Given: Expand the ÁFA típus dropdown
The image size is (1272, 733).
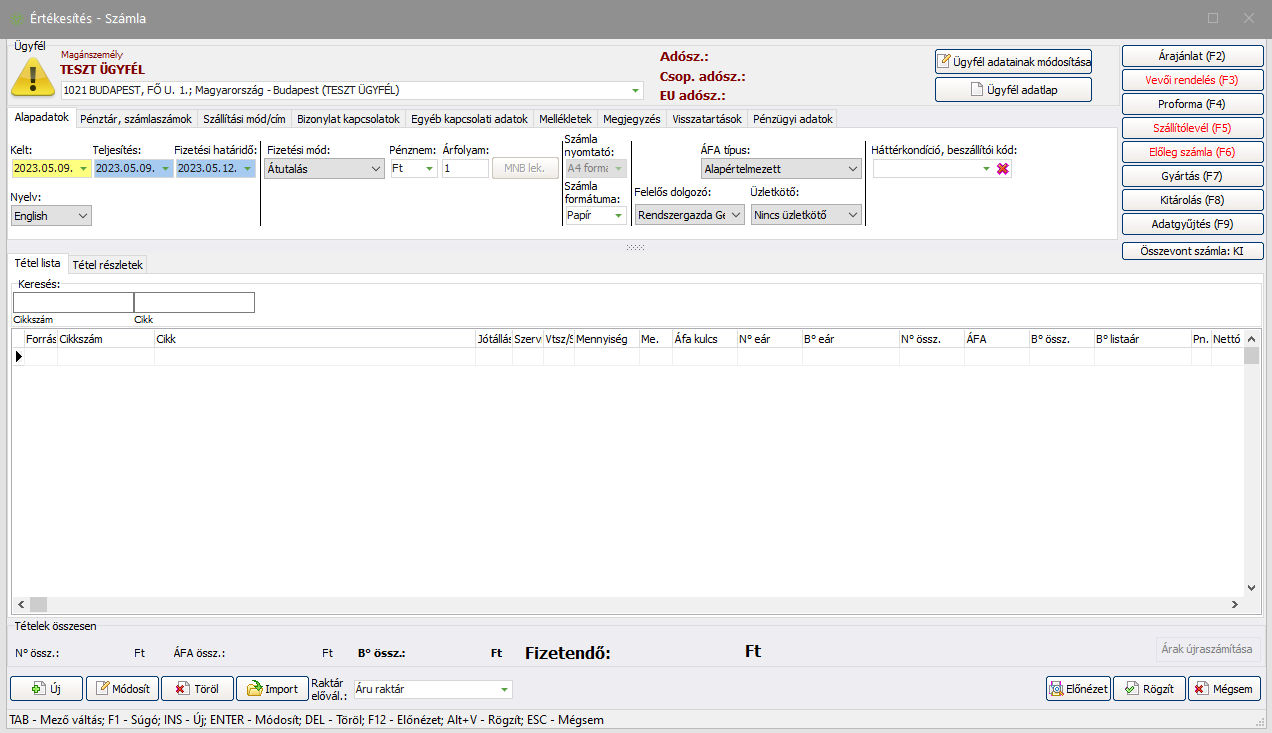Looking at the screenshot, I should pos(780,169).
